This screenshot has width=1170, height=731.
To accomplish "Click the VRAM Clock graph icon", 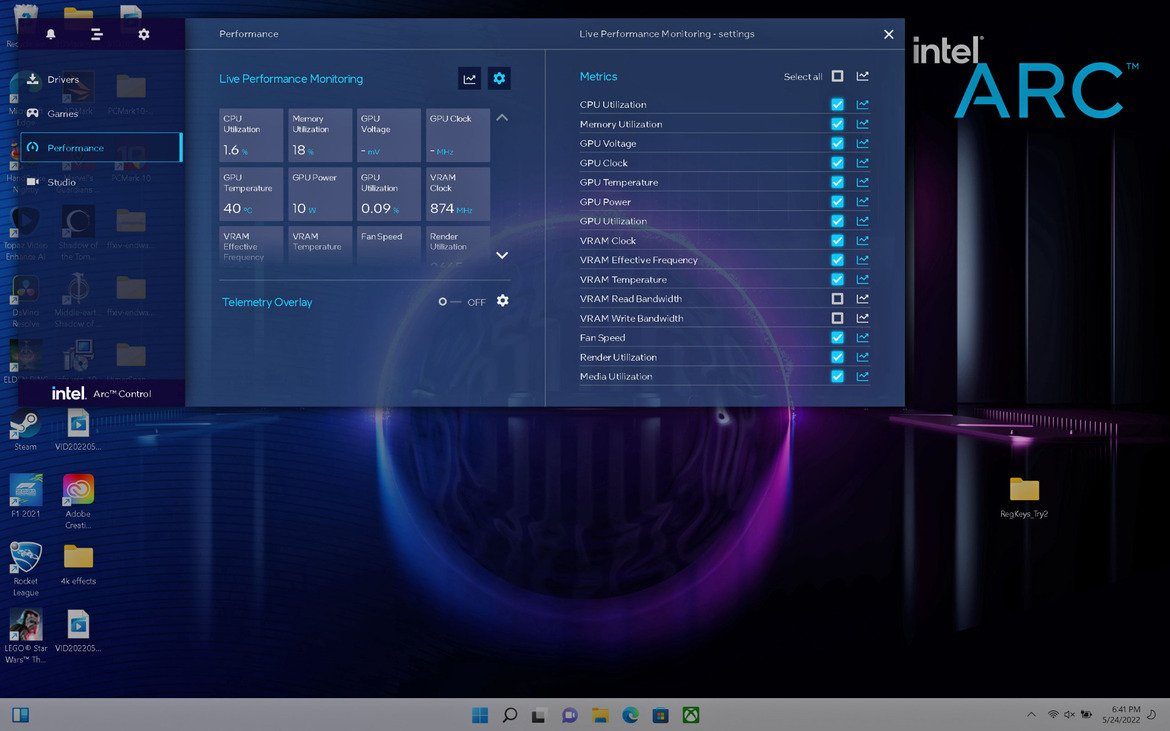I will click(863, 240).
